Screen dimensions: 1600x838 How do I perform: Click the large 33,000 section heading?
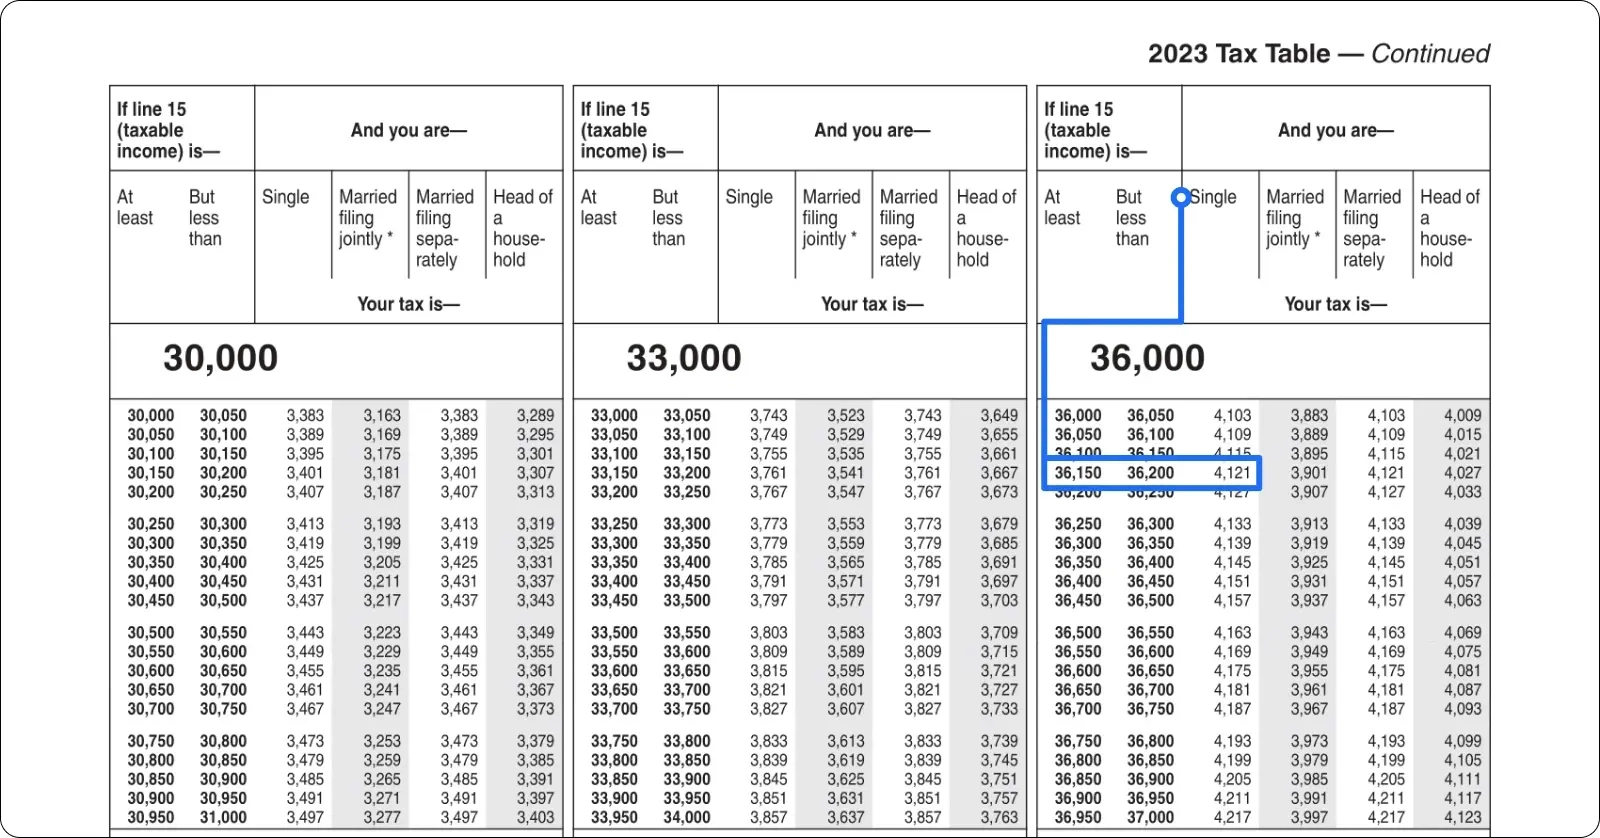pyautogui.click(x=684, y=358)
